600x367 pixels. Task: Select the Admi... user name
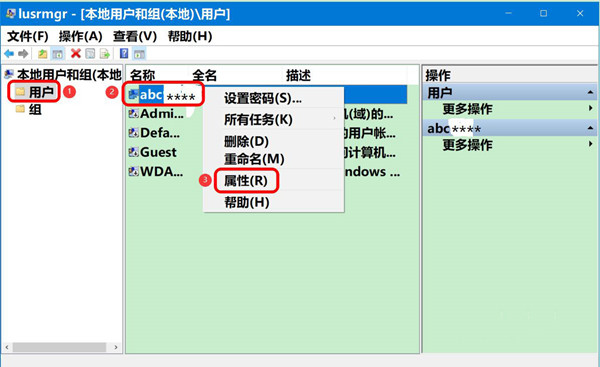[162, 114]
